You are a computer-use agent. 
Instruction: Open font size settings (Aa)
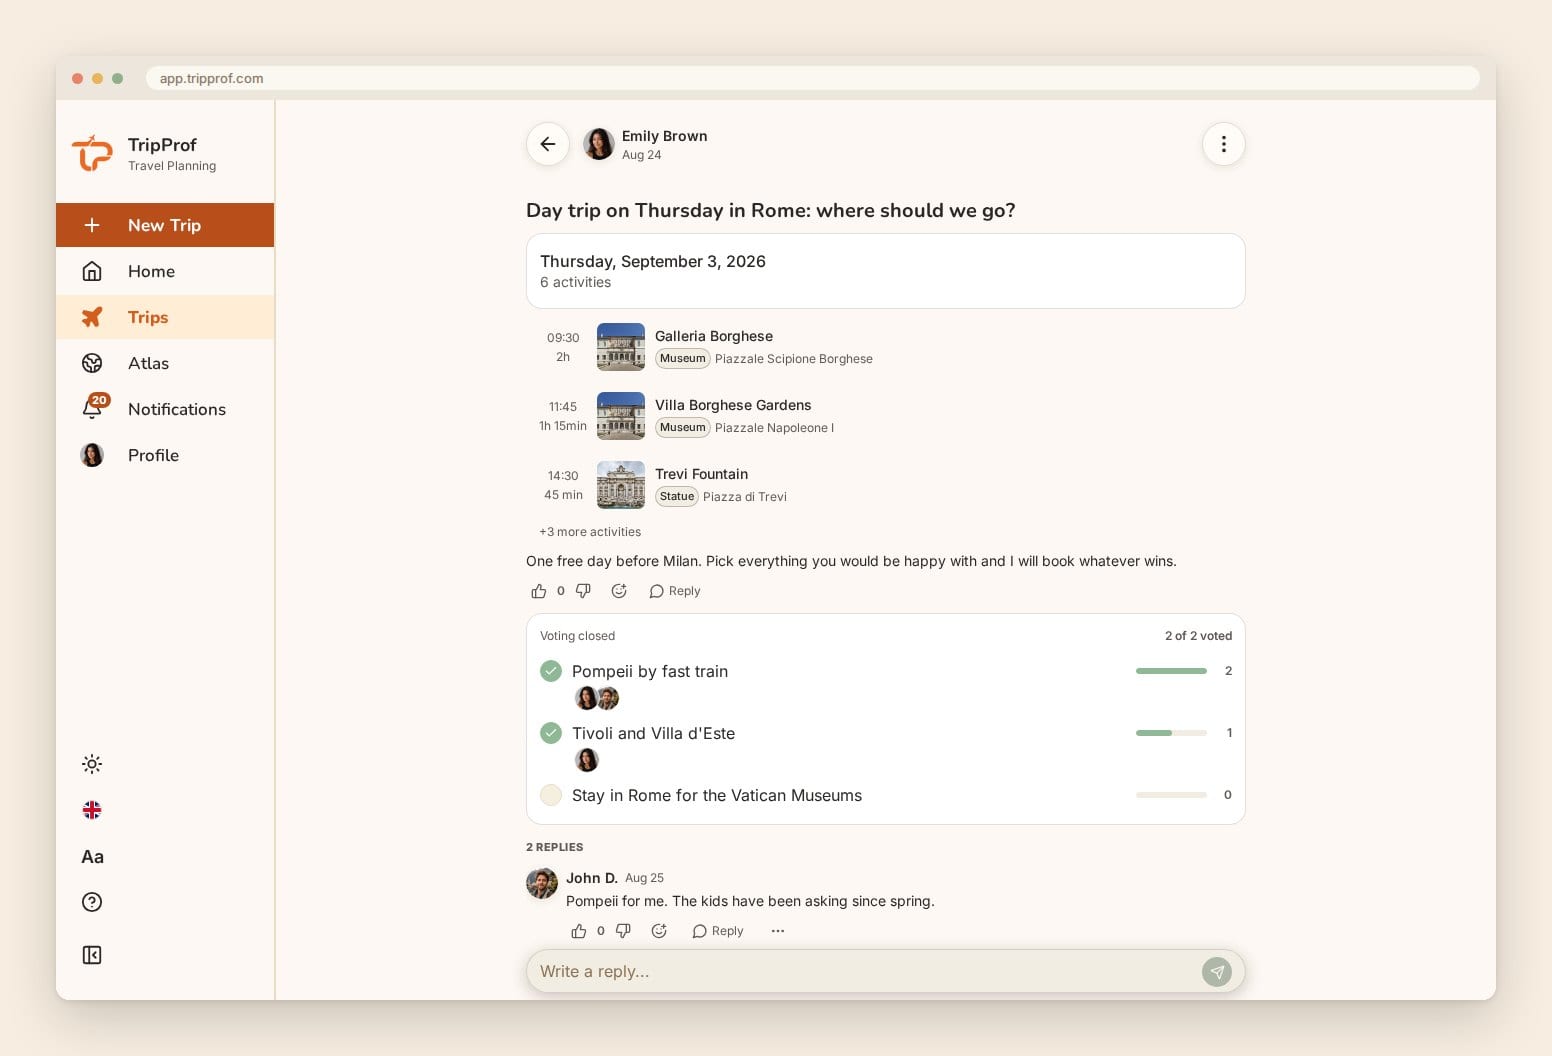[x=92, y=856]
